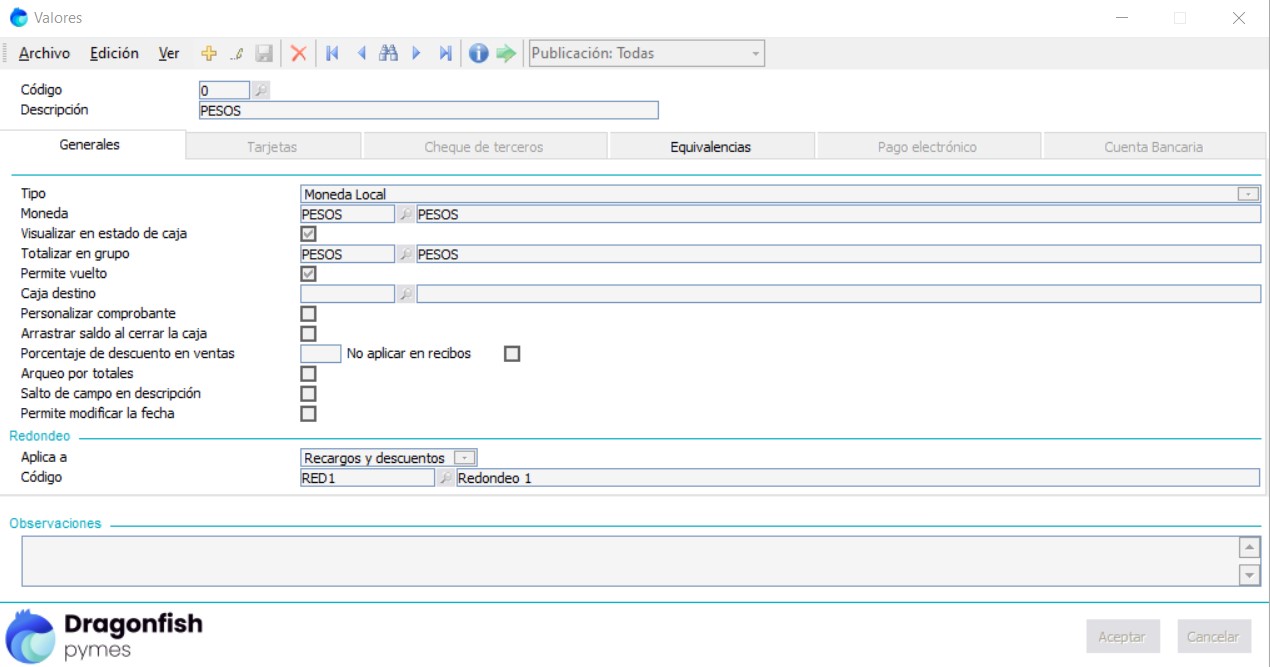The width and height of the screenshot is (1270, 667).
Task: Go to previous record arrow
Action: 361,54
